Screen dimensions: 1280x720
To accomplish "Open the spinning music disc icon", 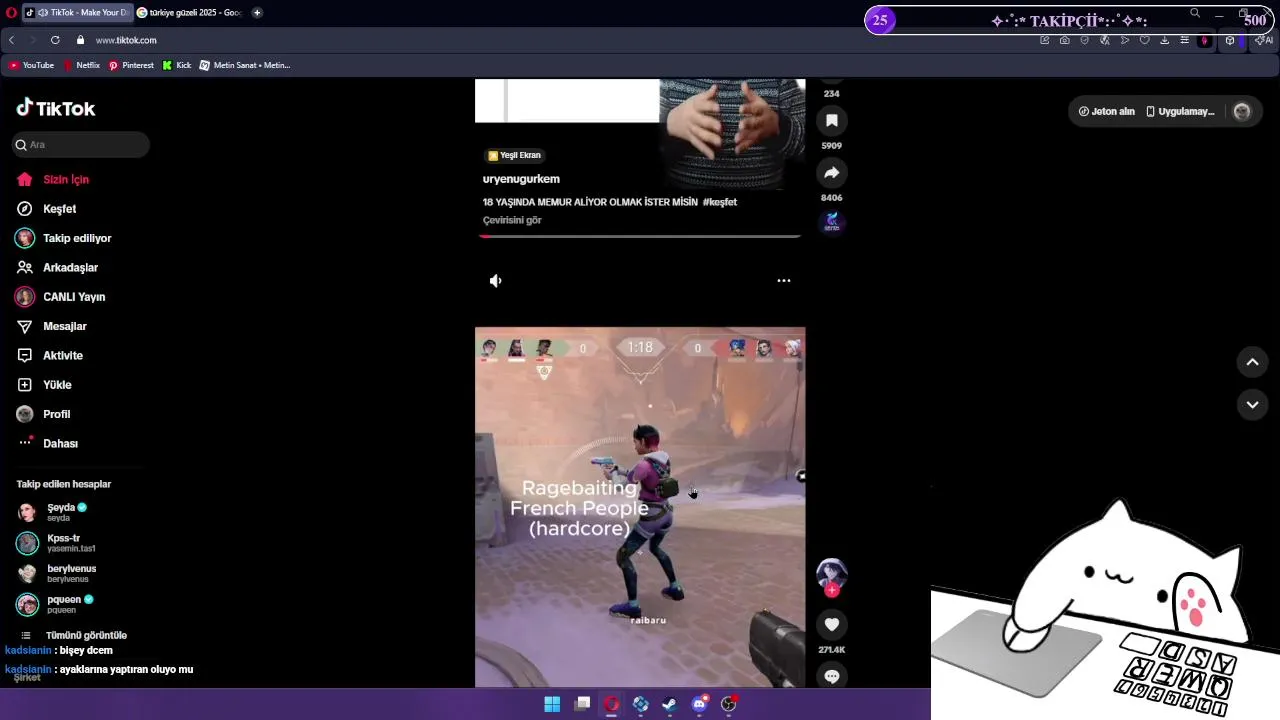I will pyautogui.click(x=831, y=223).
